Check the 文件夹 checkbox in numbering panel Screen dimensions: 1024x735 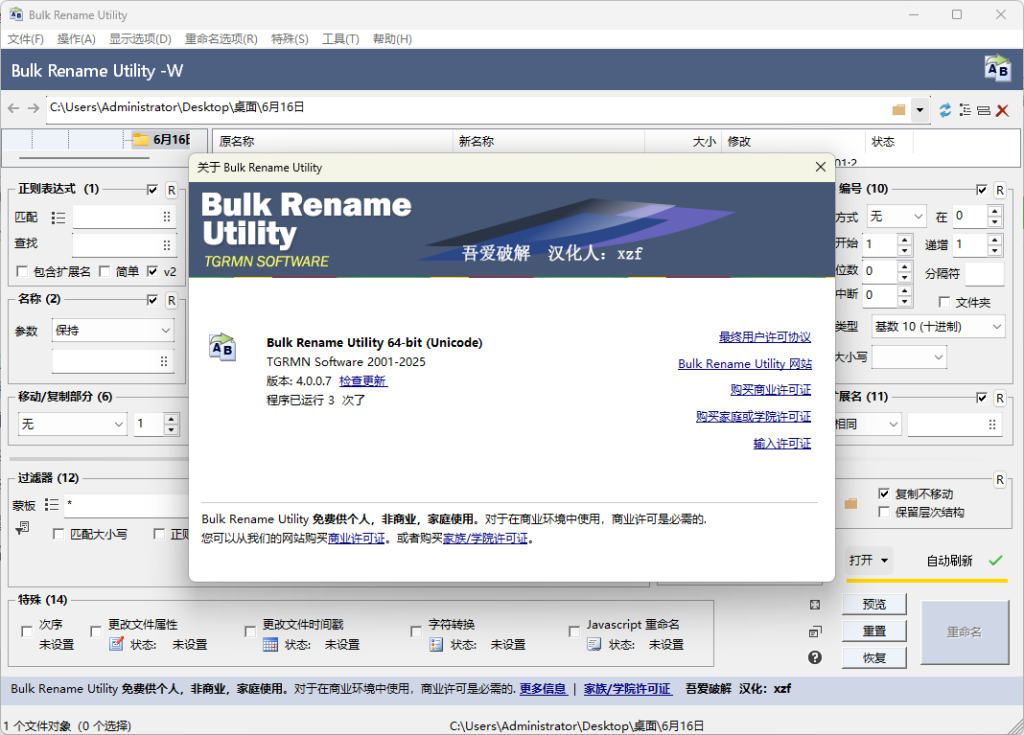point(944,302)
